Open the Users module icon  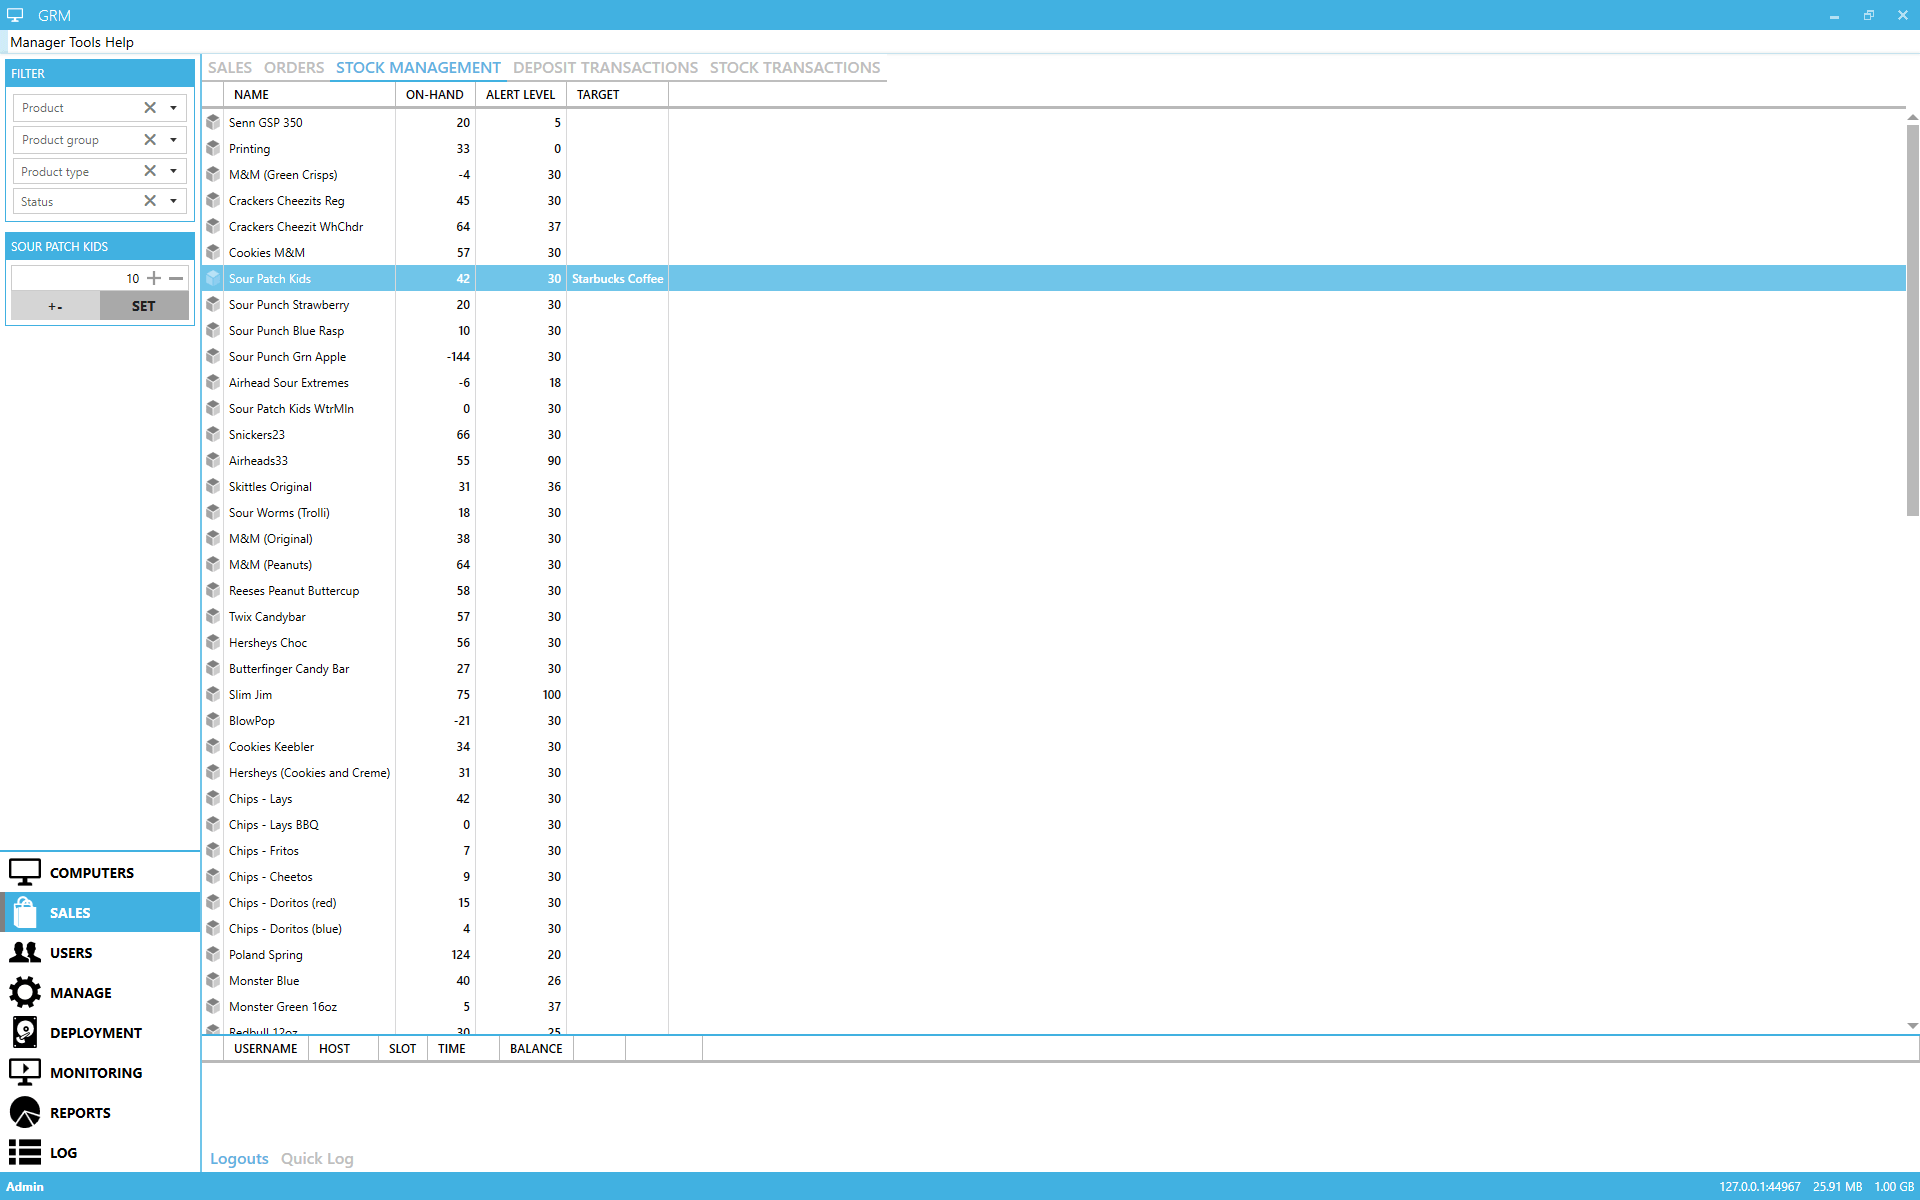coord(25,953)
